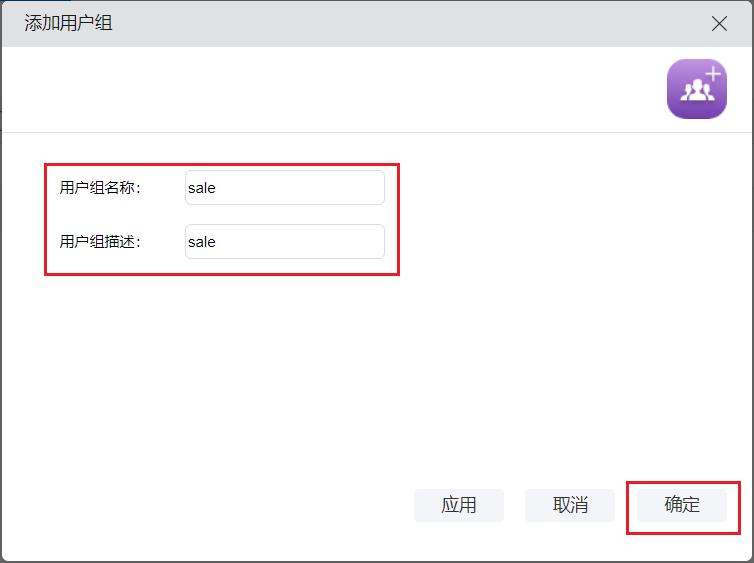Focus the 用户组描述 input field
Screen dimensions: 754x563
(284, 241)
